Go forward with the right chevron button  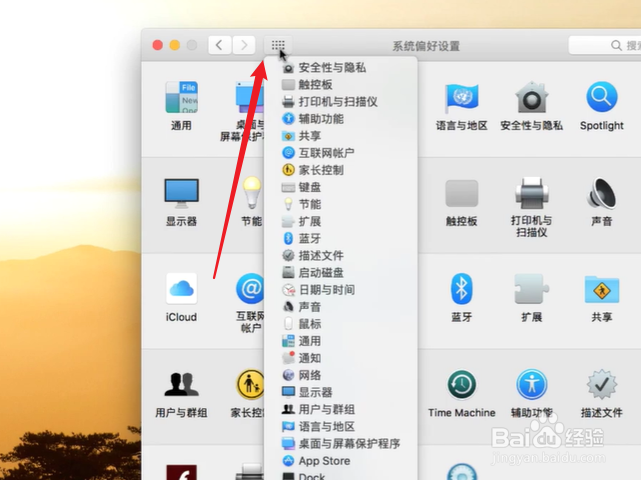pos(244,45)
